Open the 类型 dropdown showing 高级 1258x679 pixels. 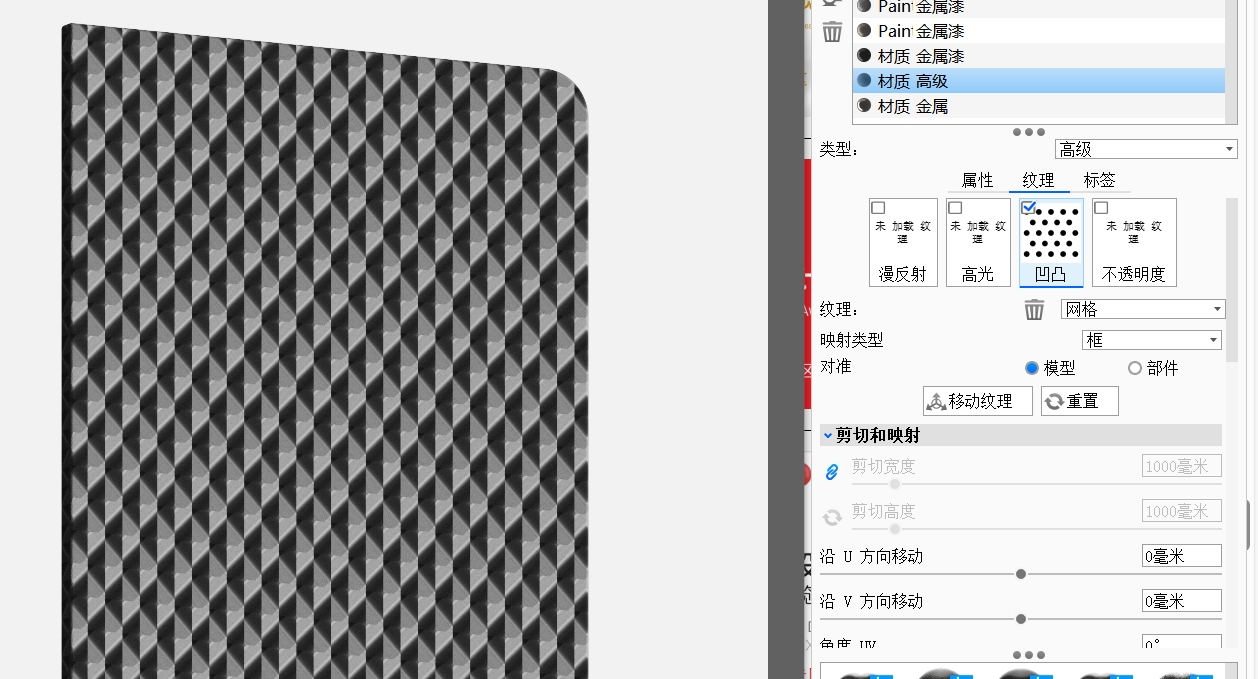pos(1146,149)
